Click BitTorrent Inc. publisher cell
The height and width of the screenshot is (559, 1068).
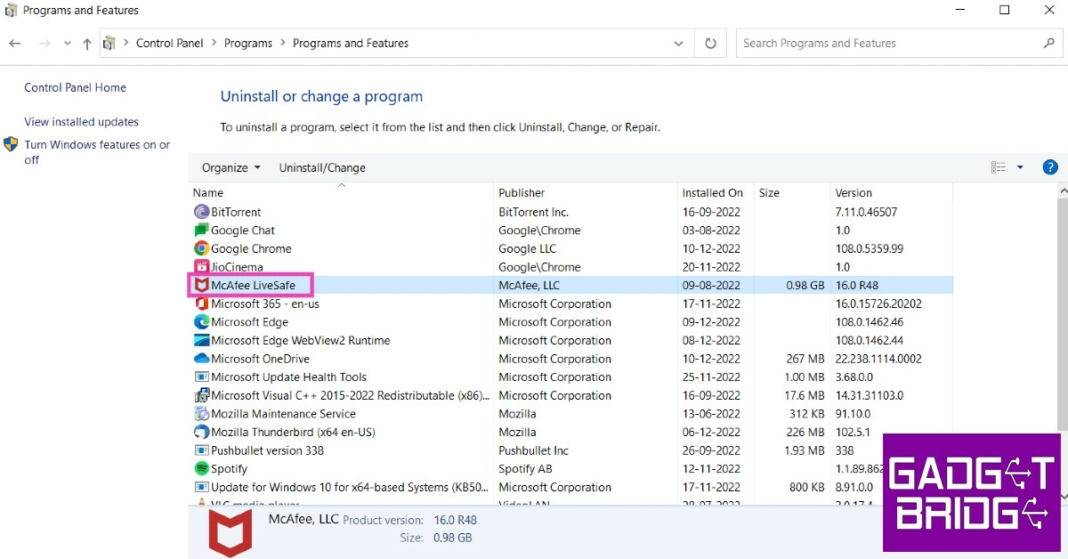533,212
